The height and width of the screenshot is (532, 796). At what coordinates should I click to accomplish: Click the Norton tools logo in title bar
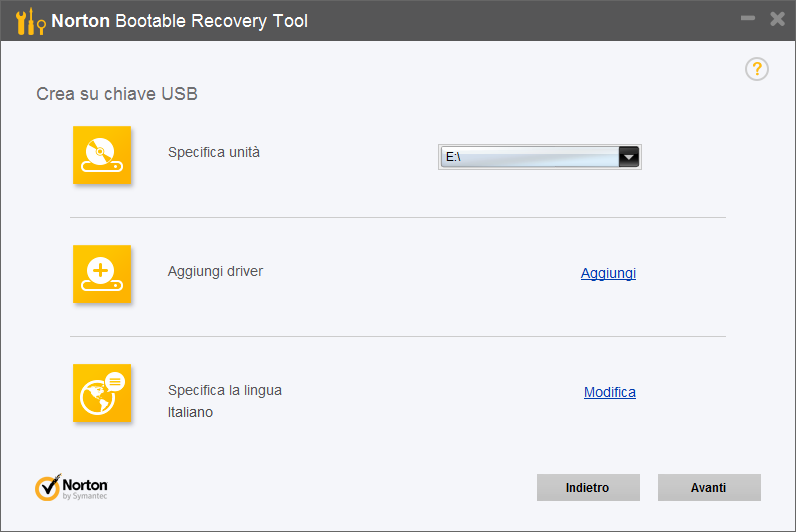(30, 20)
